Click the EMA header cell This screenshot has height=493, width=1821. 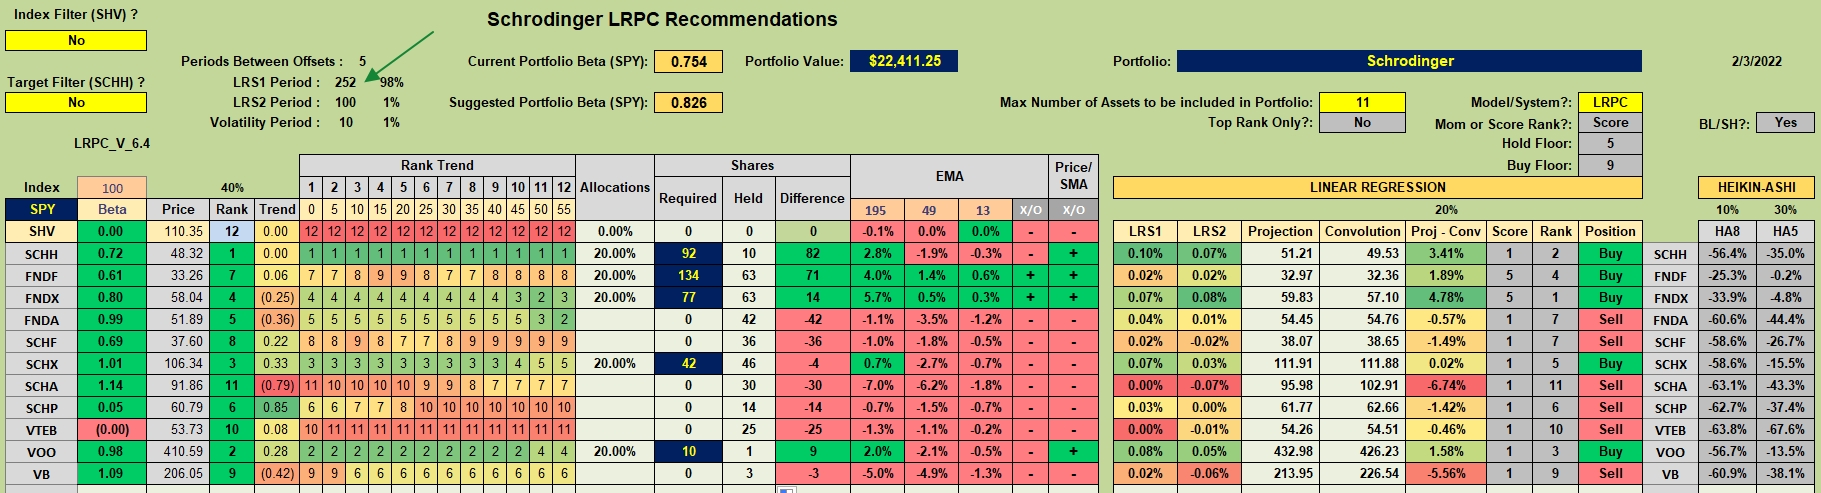(949, 177)
